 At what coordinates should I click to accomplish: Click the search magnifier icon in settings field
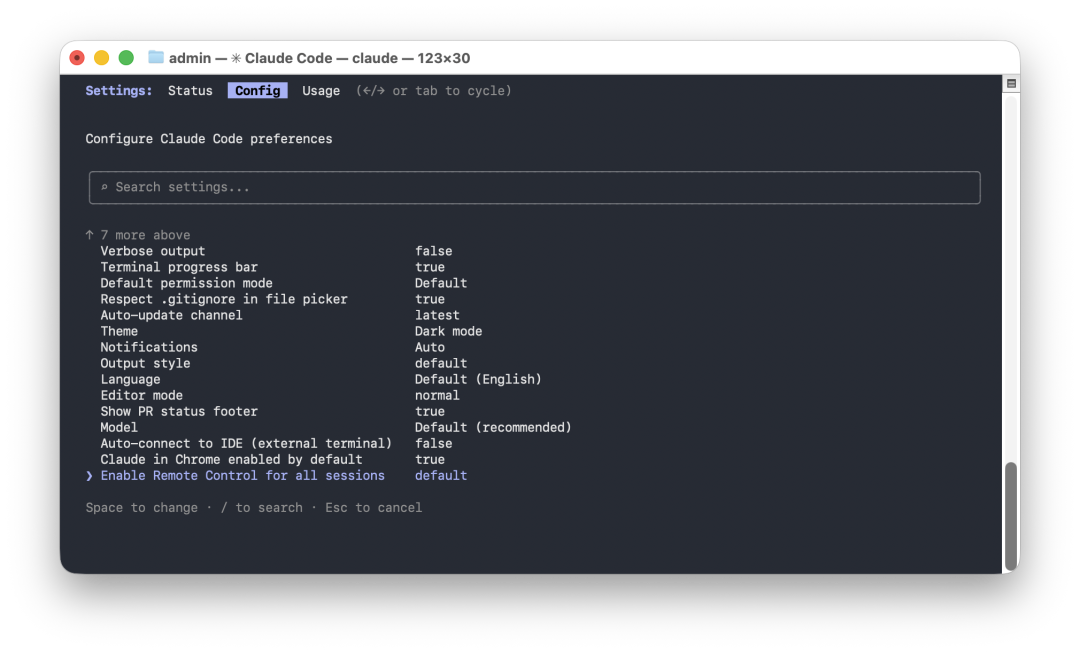click(x=105, y=187)
